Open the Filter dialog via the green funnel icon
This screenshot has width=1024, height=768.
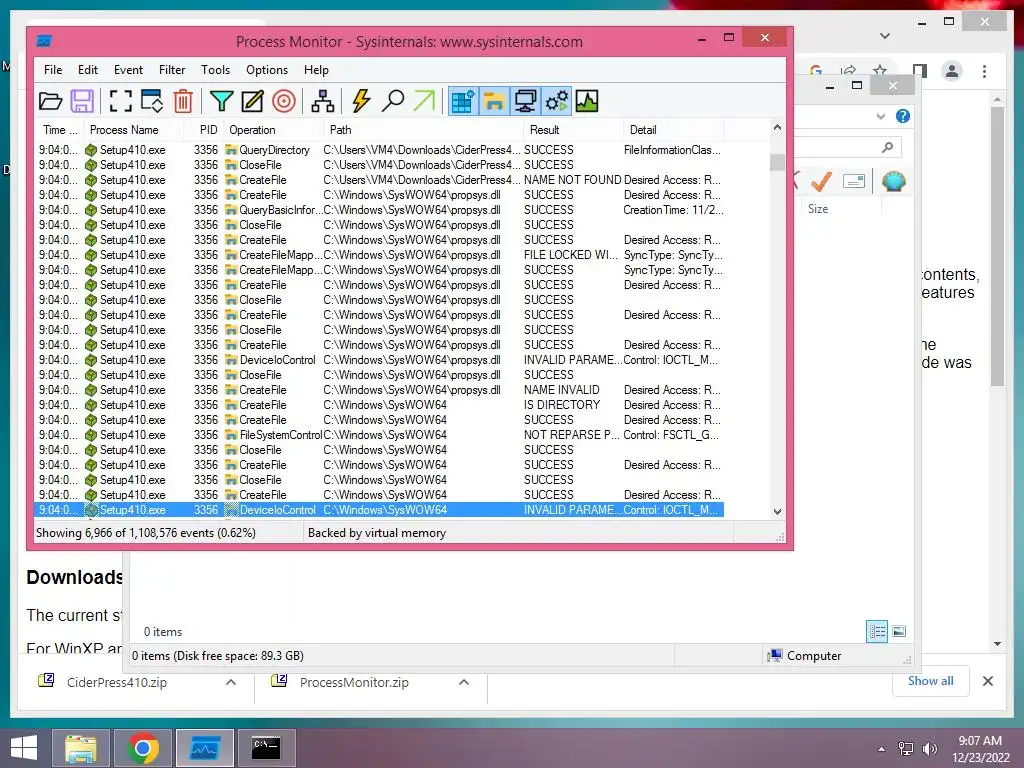[221, 101]
